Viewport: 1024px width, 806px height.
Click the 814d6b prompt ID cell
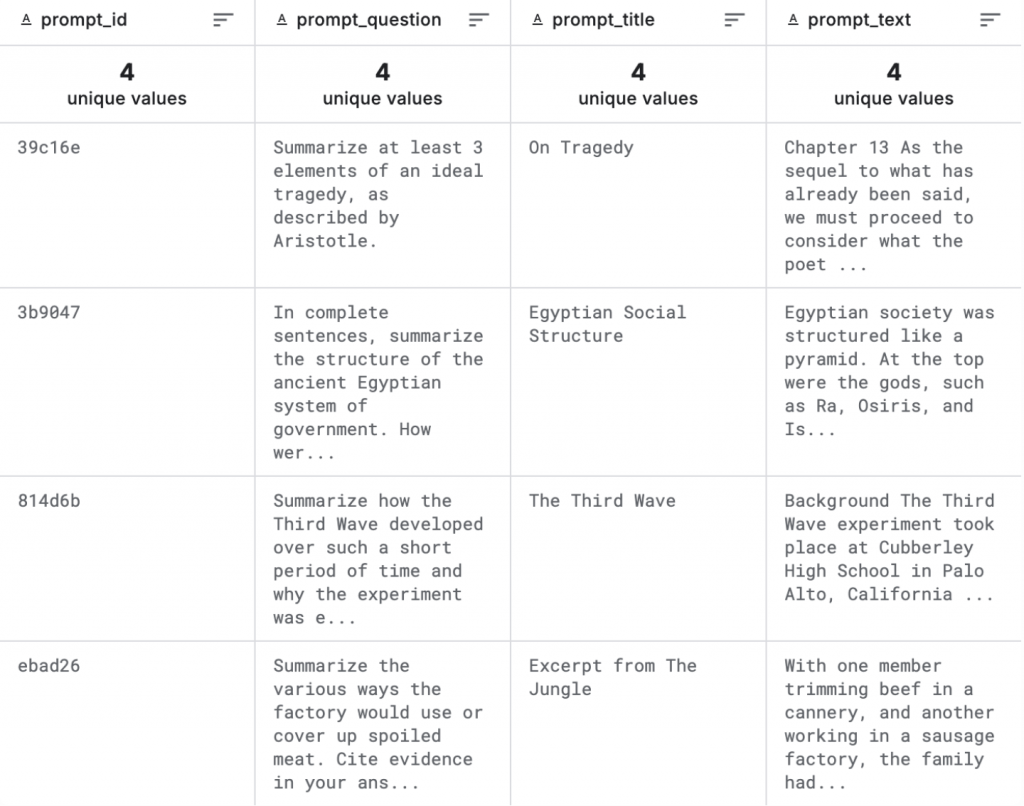click(x=49, y=501)
